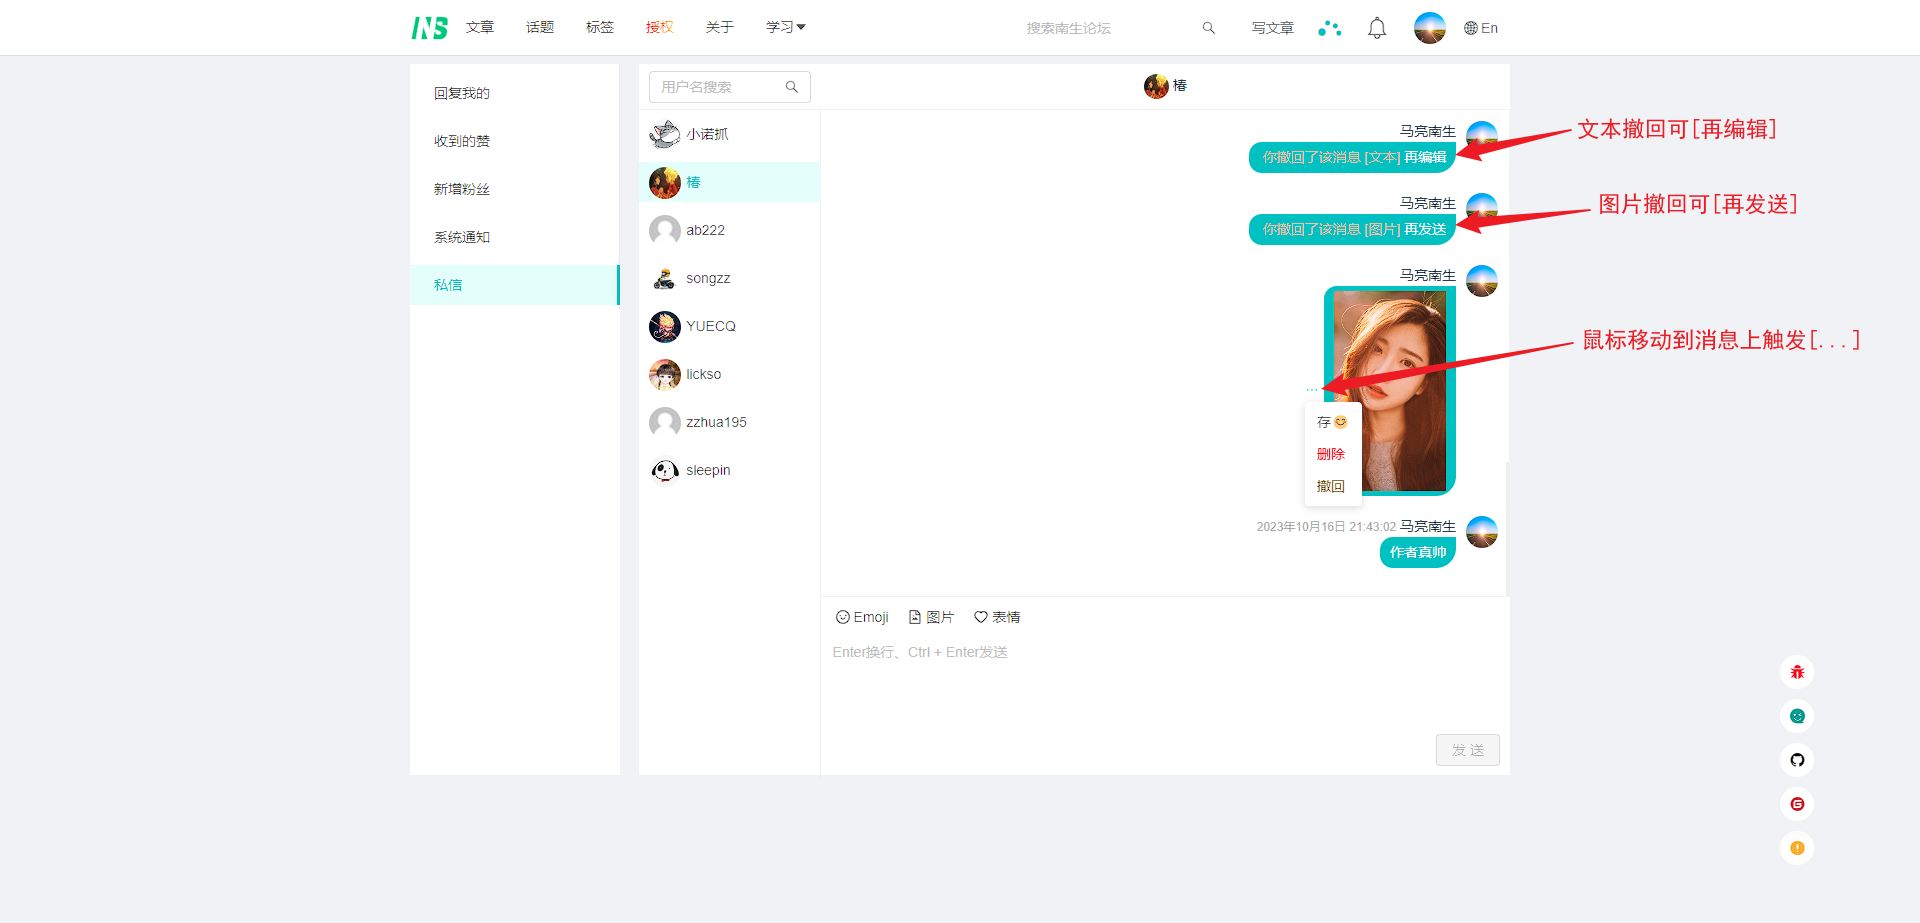
Task: Open the GitHub icon on right side
Action: pos(1797,760)
